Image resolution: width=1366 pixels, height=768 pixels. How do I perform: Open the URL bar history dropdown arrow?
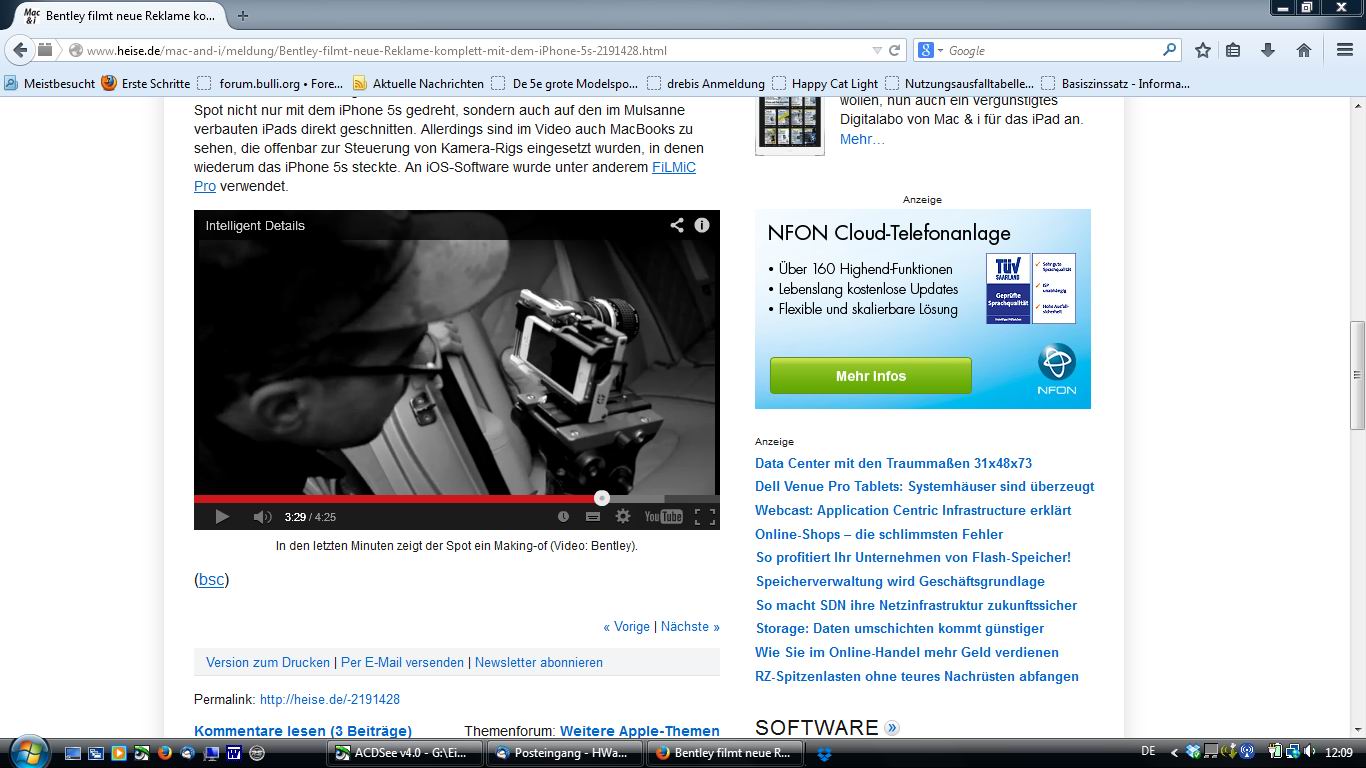(x=877, y=50)
